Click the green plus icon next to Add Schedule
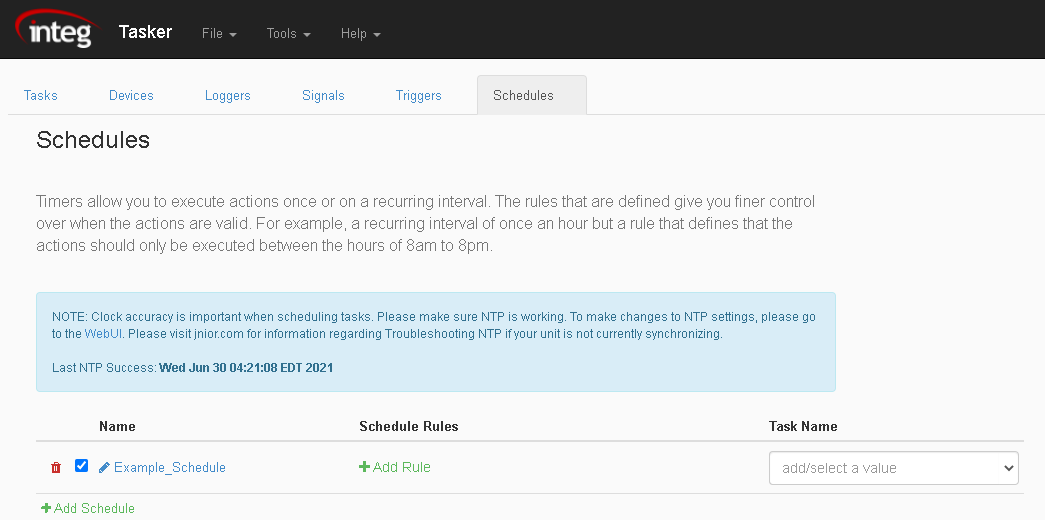The width and height of the screenshot is (1045, 520). pos(46,508)
